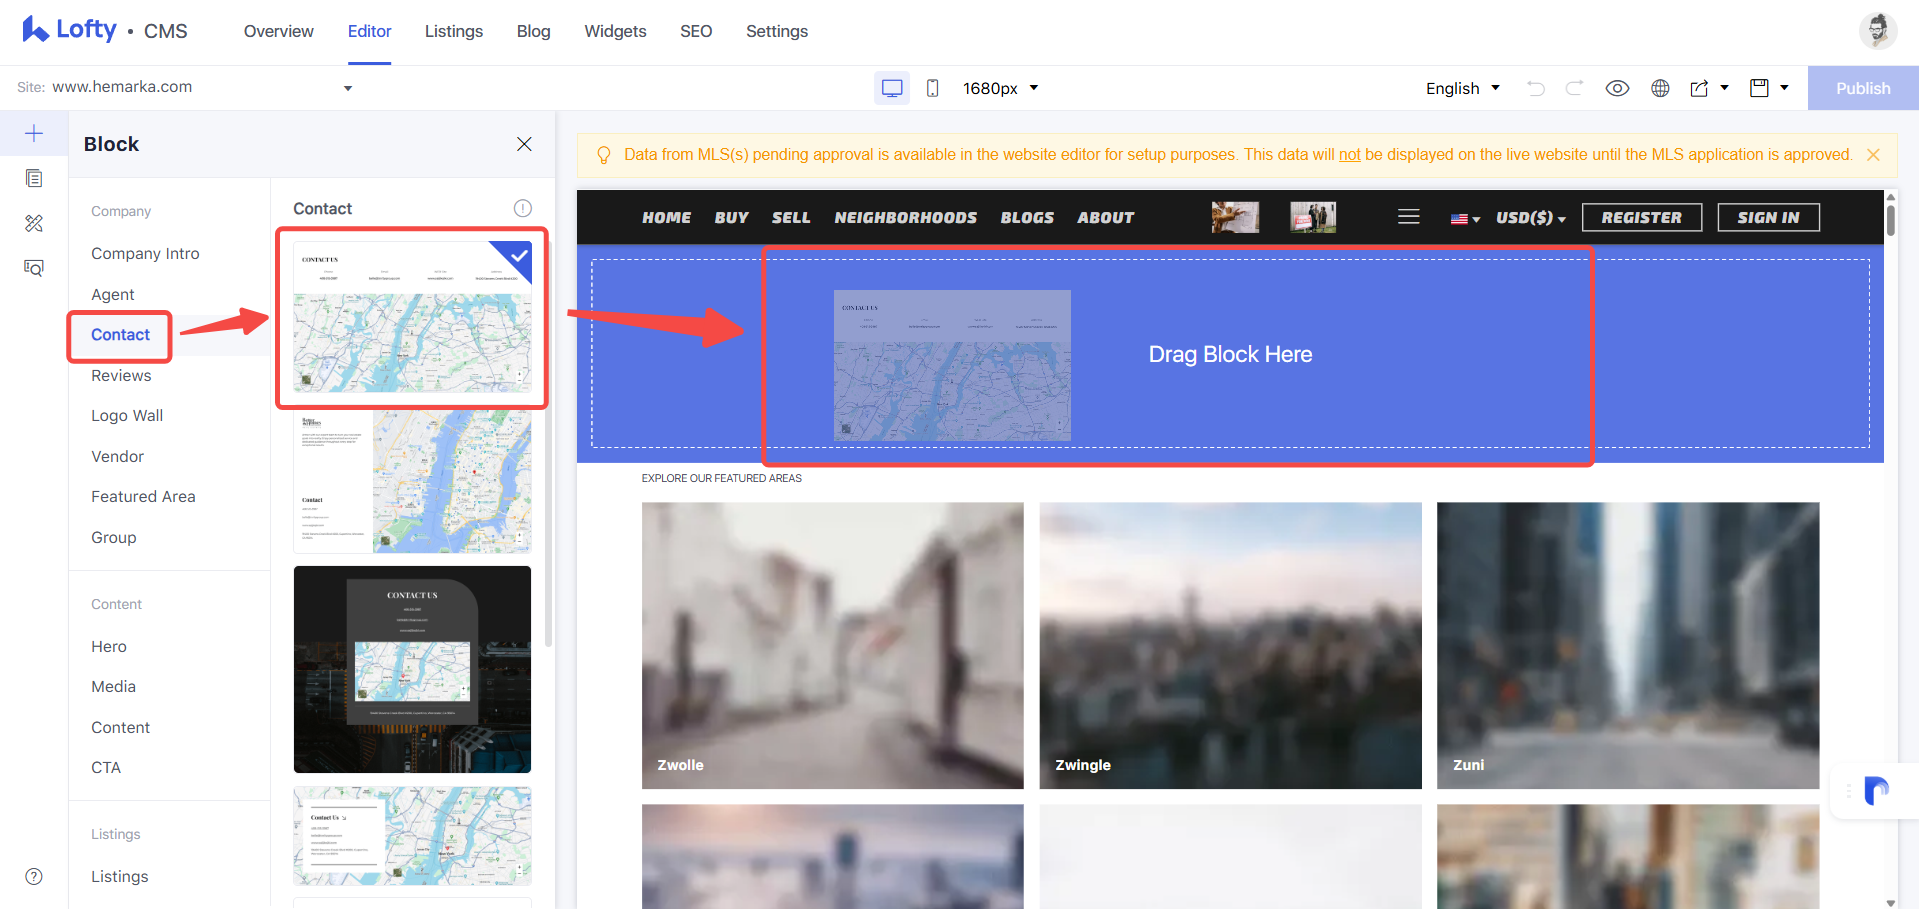Switch to the SEO tab
The width and height of the screenshot is (1919, 909).
[696, 31]
